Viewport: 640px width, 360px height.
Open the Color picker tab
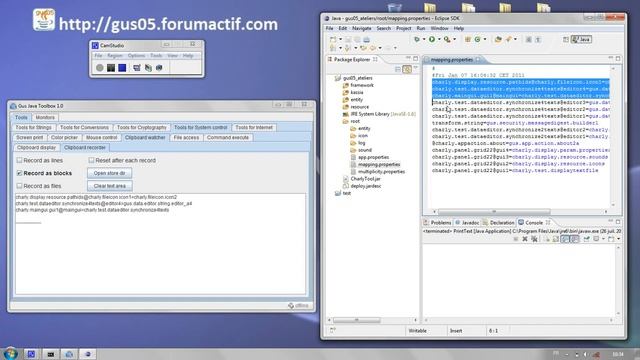pos(64,138)
